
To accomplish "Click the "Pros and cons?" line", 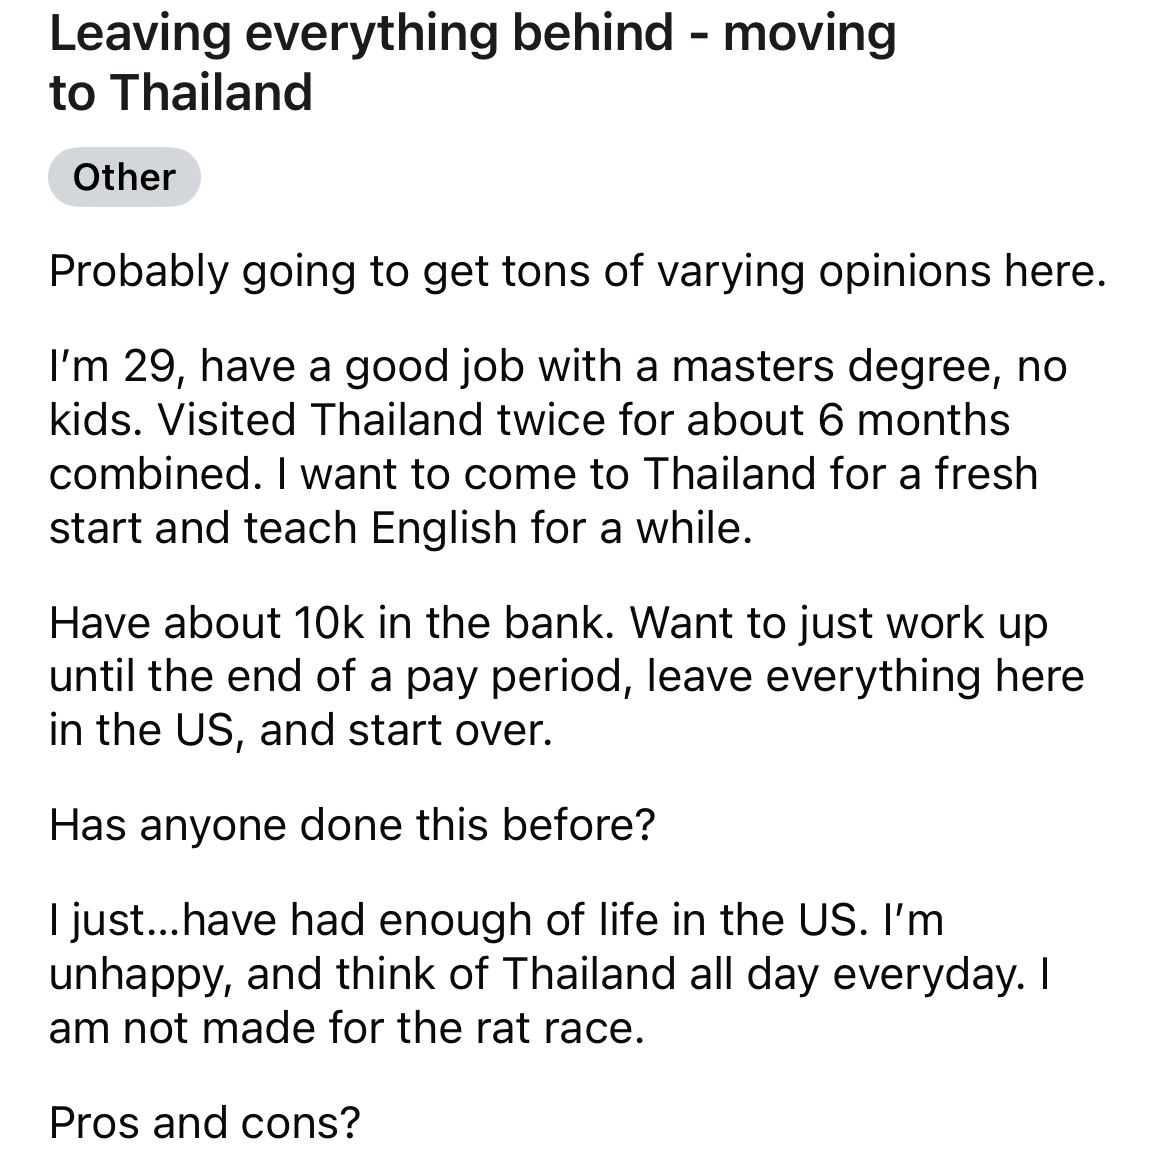I will (x=205, y=1122).
